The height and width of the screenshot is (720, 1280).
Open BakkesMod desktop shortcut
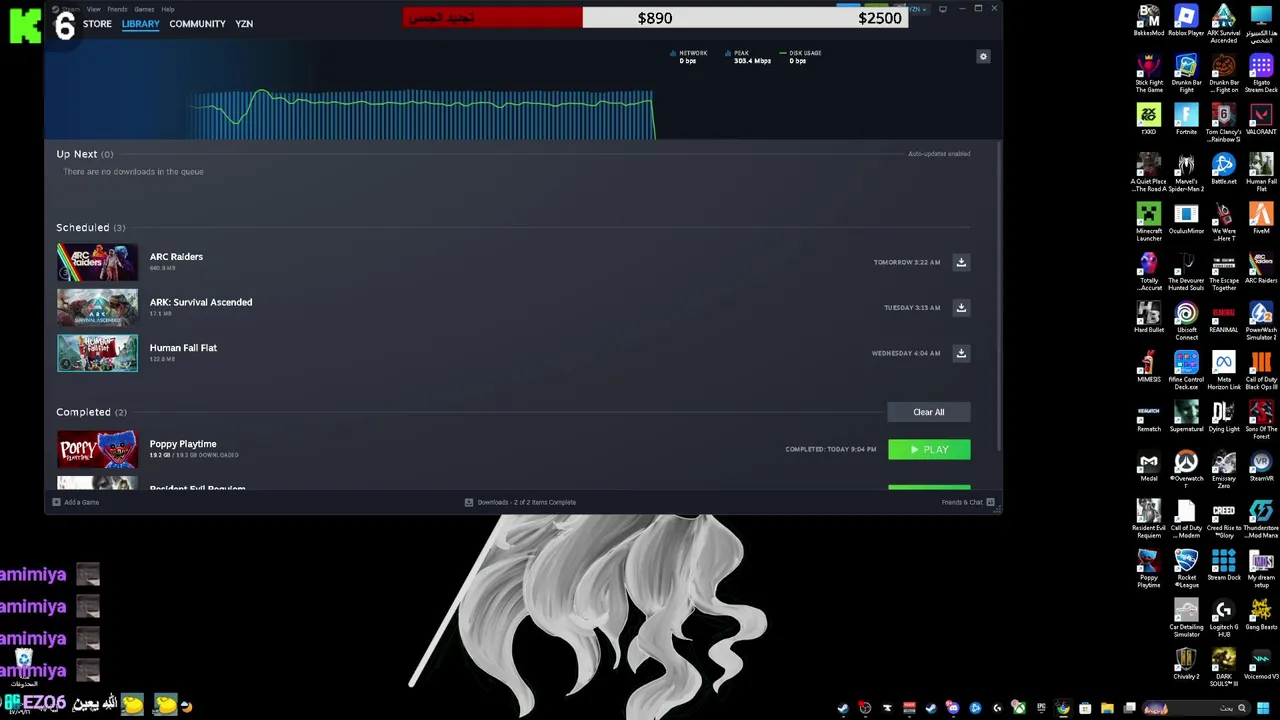coord(1149,22)
